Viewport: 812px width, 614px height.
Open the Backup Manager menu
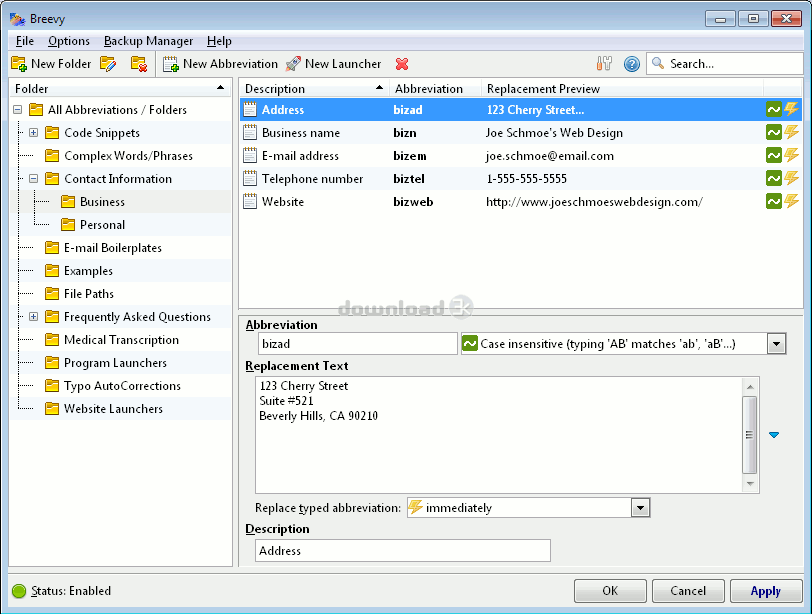pos(148,41)
